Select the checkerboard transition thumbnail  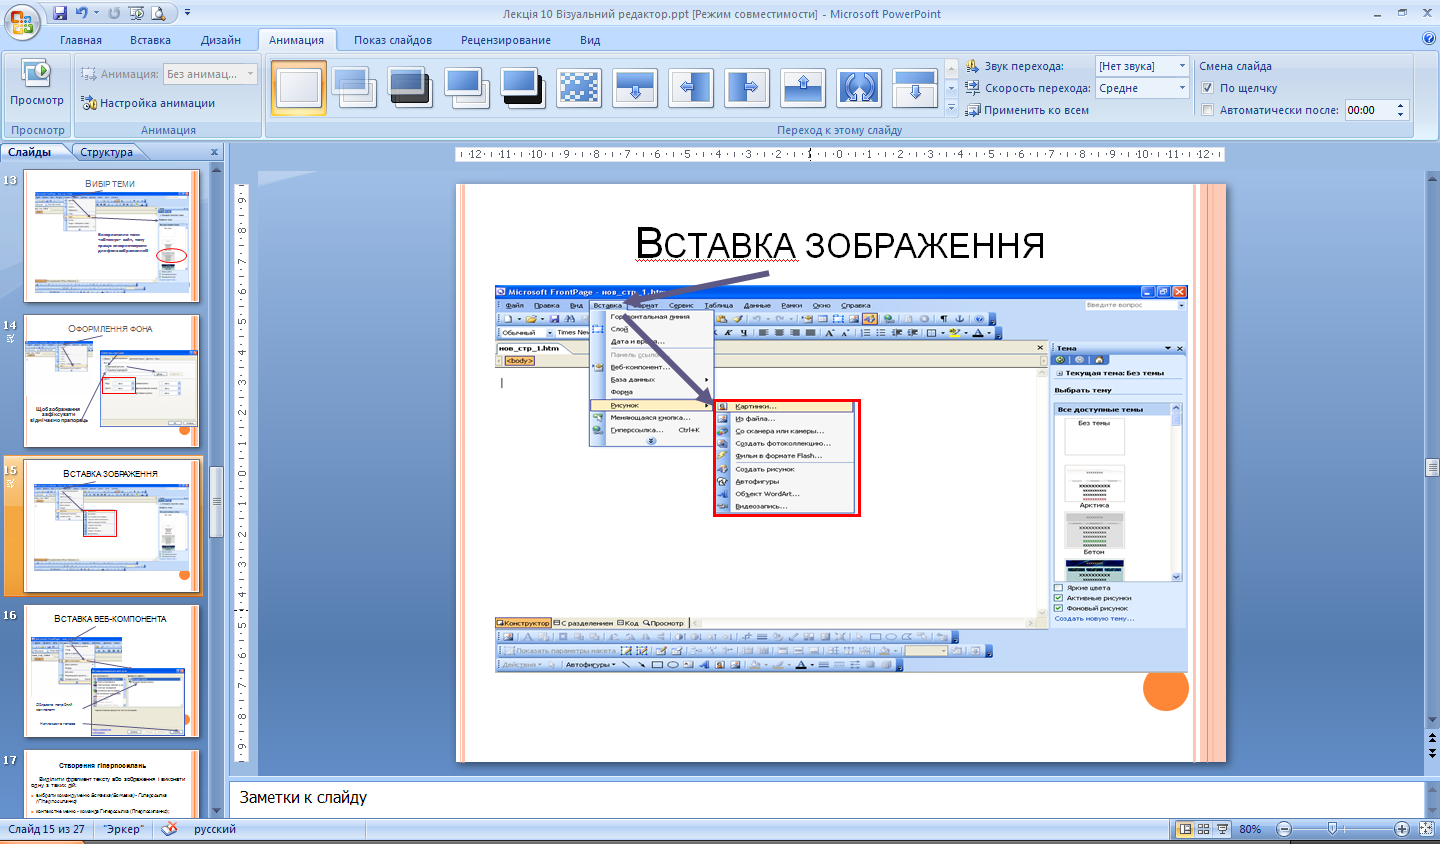[x=579, y=88]
